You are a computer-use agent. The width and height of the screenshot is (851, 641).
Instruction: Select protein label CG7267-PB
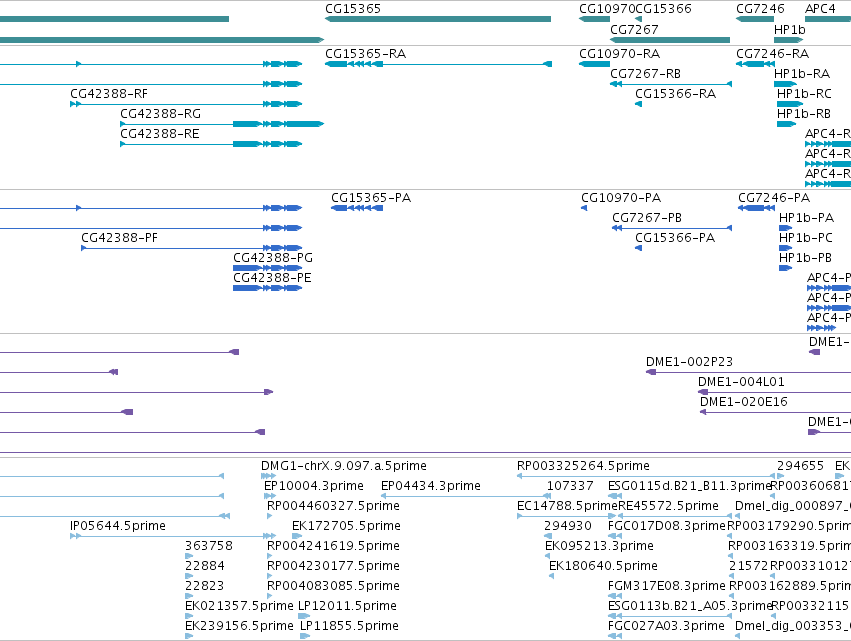(x=647, y=218)
